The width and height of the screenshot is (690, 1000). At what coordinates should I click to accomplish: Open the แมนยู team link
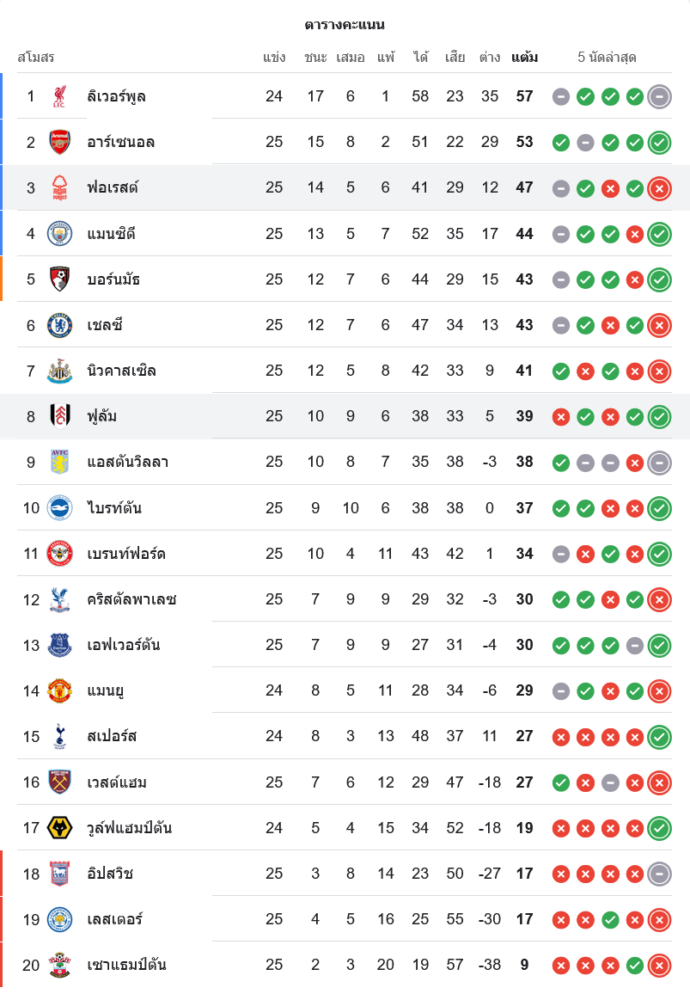point(105,691)
